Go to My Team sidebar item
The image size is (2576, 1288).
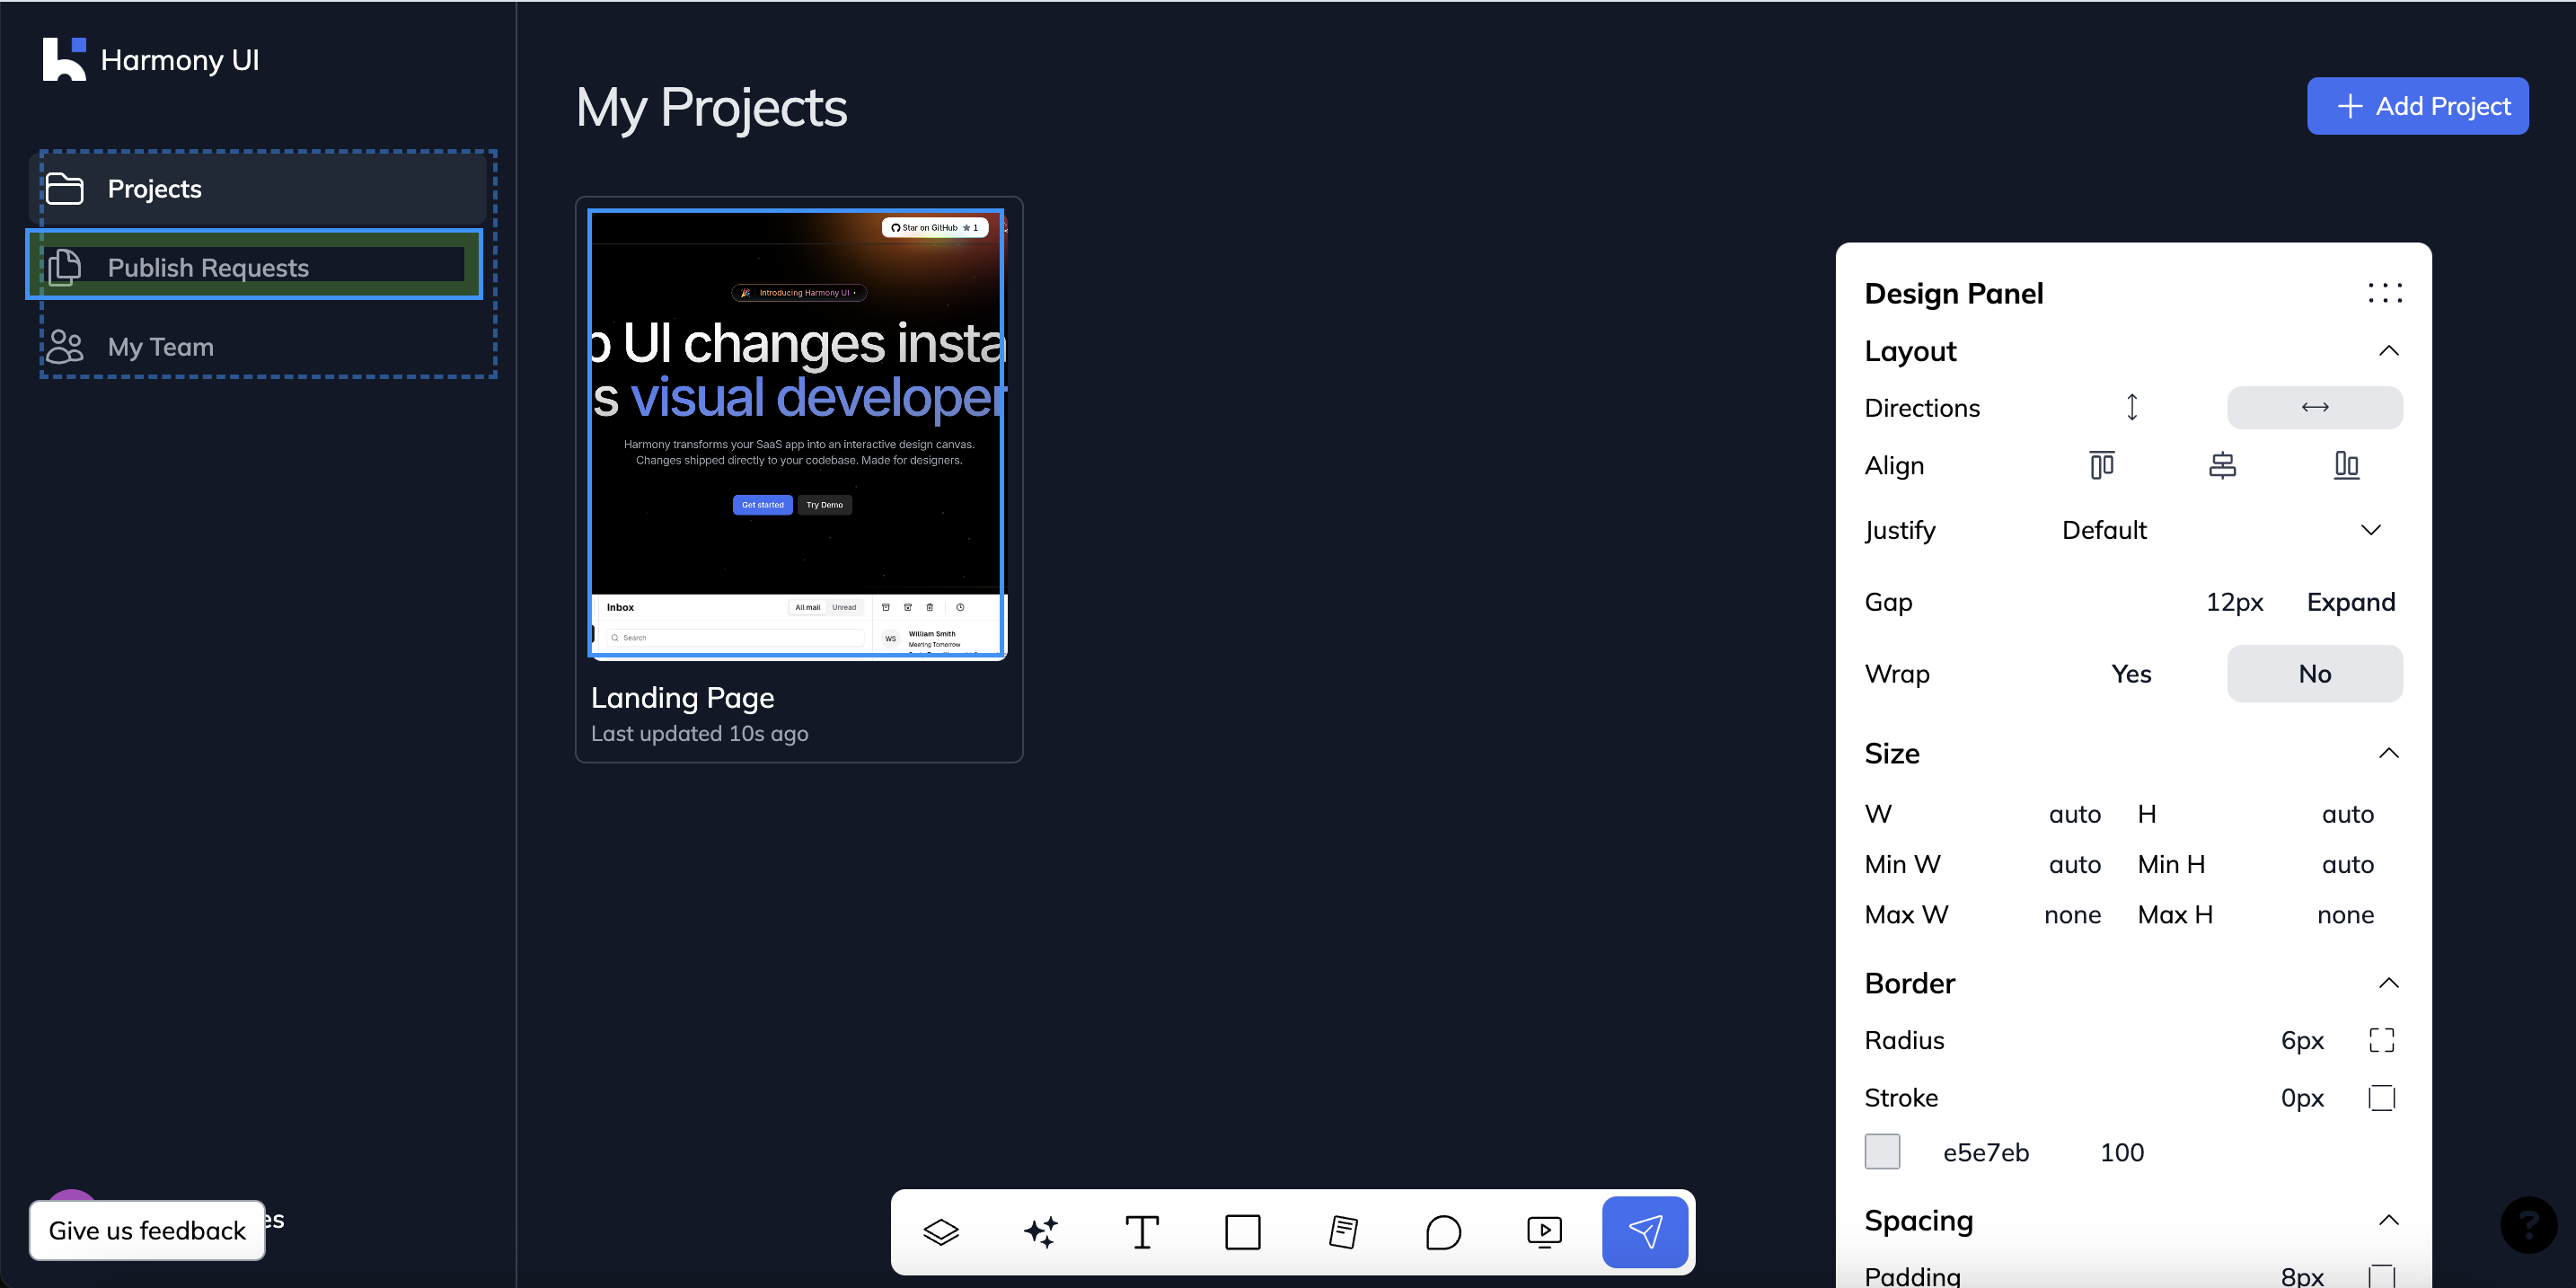click(x=160, y=346)
